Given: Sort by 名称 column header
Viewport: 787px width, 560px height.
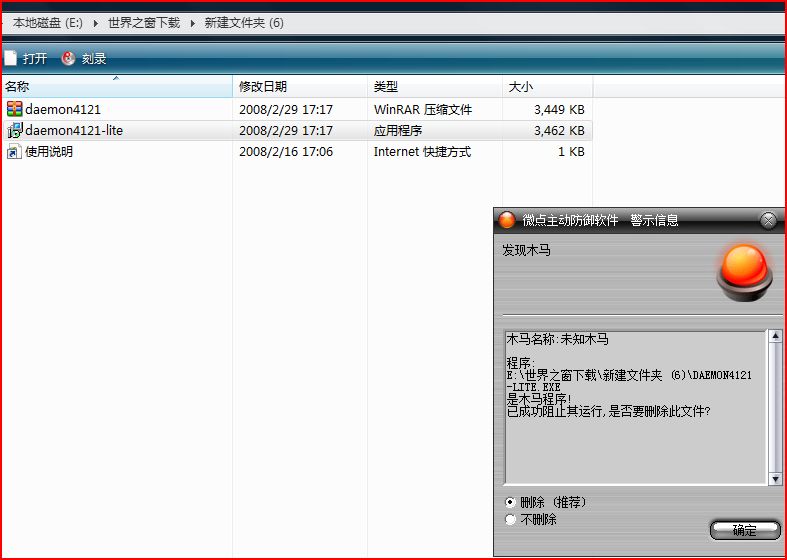Looking at the screenshot, I should point(117,86).
